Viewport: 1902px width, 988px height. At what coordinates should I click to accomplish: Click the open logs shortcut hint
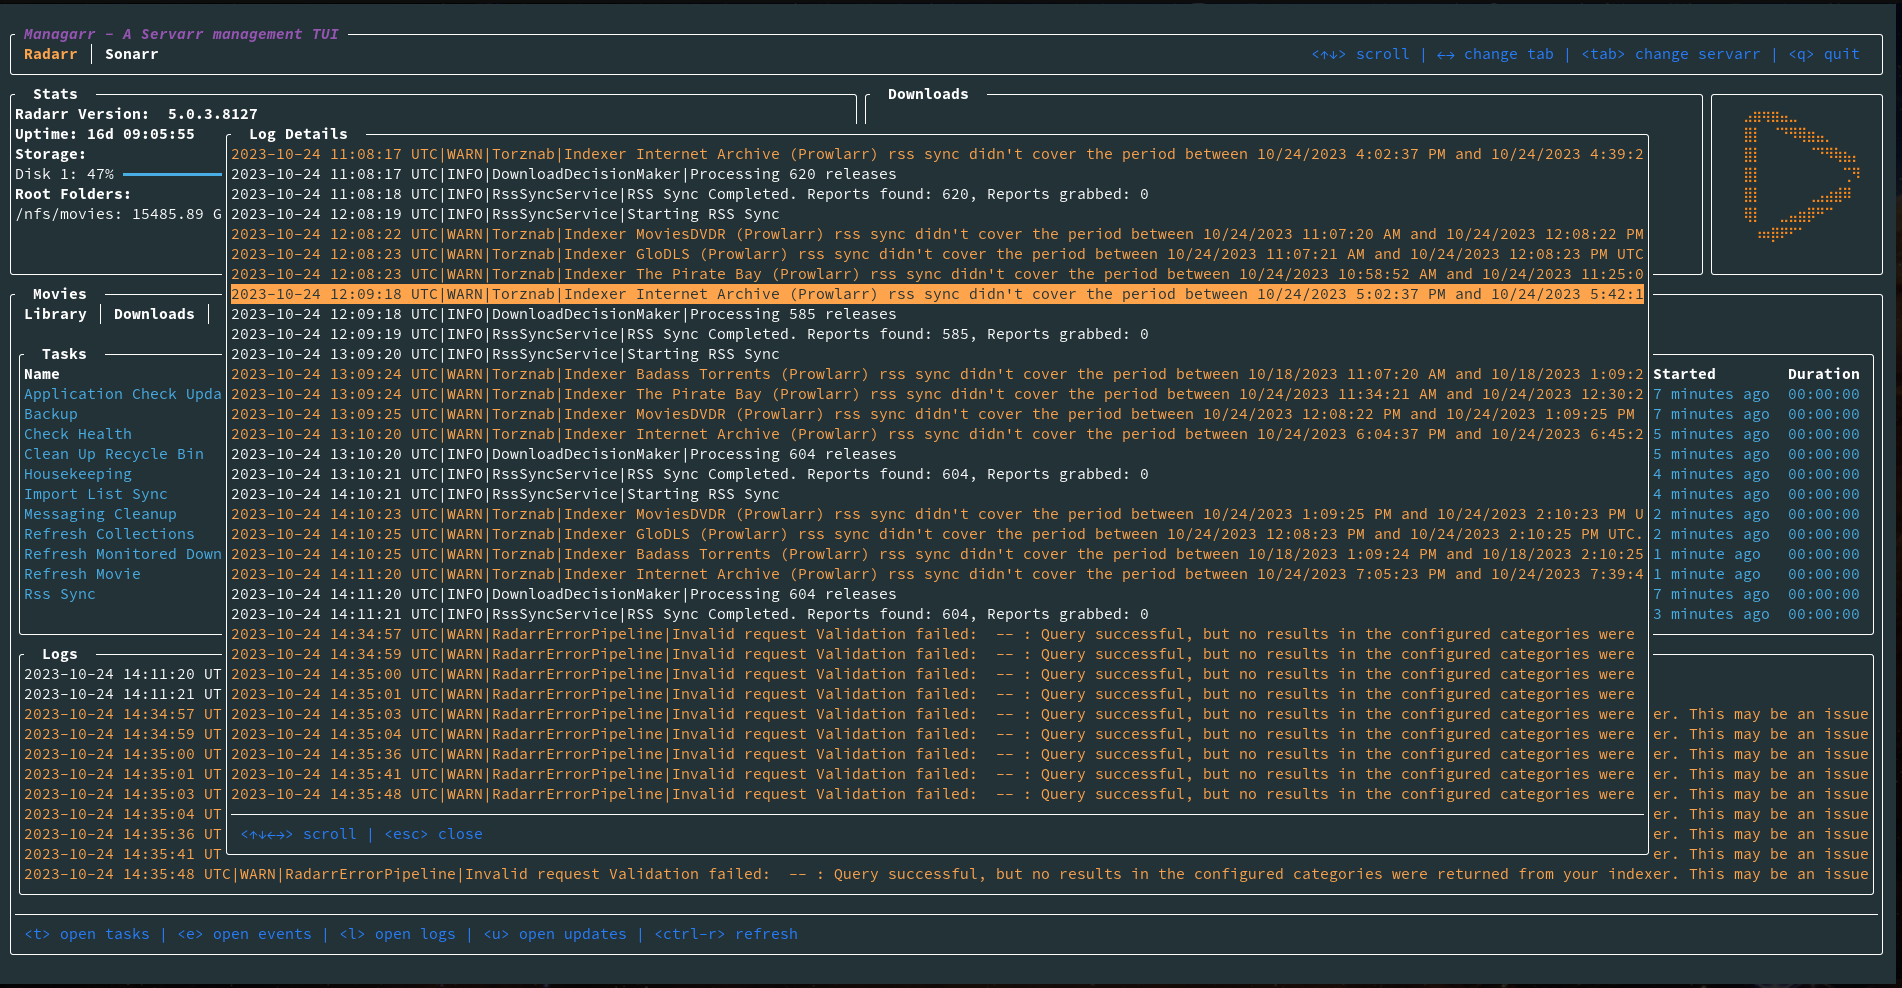click(397, 934)
